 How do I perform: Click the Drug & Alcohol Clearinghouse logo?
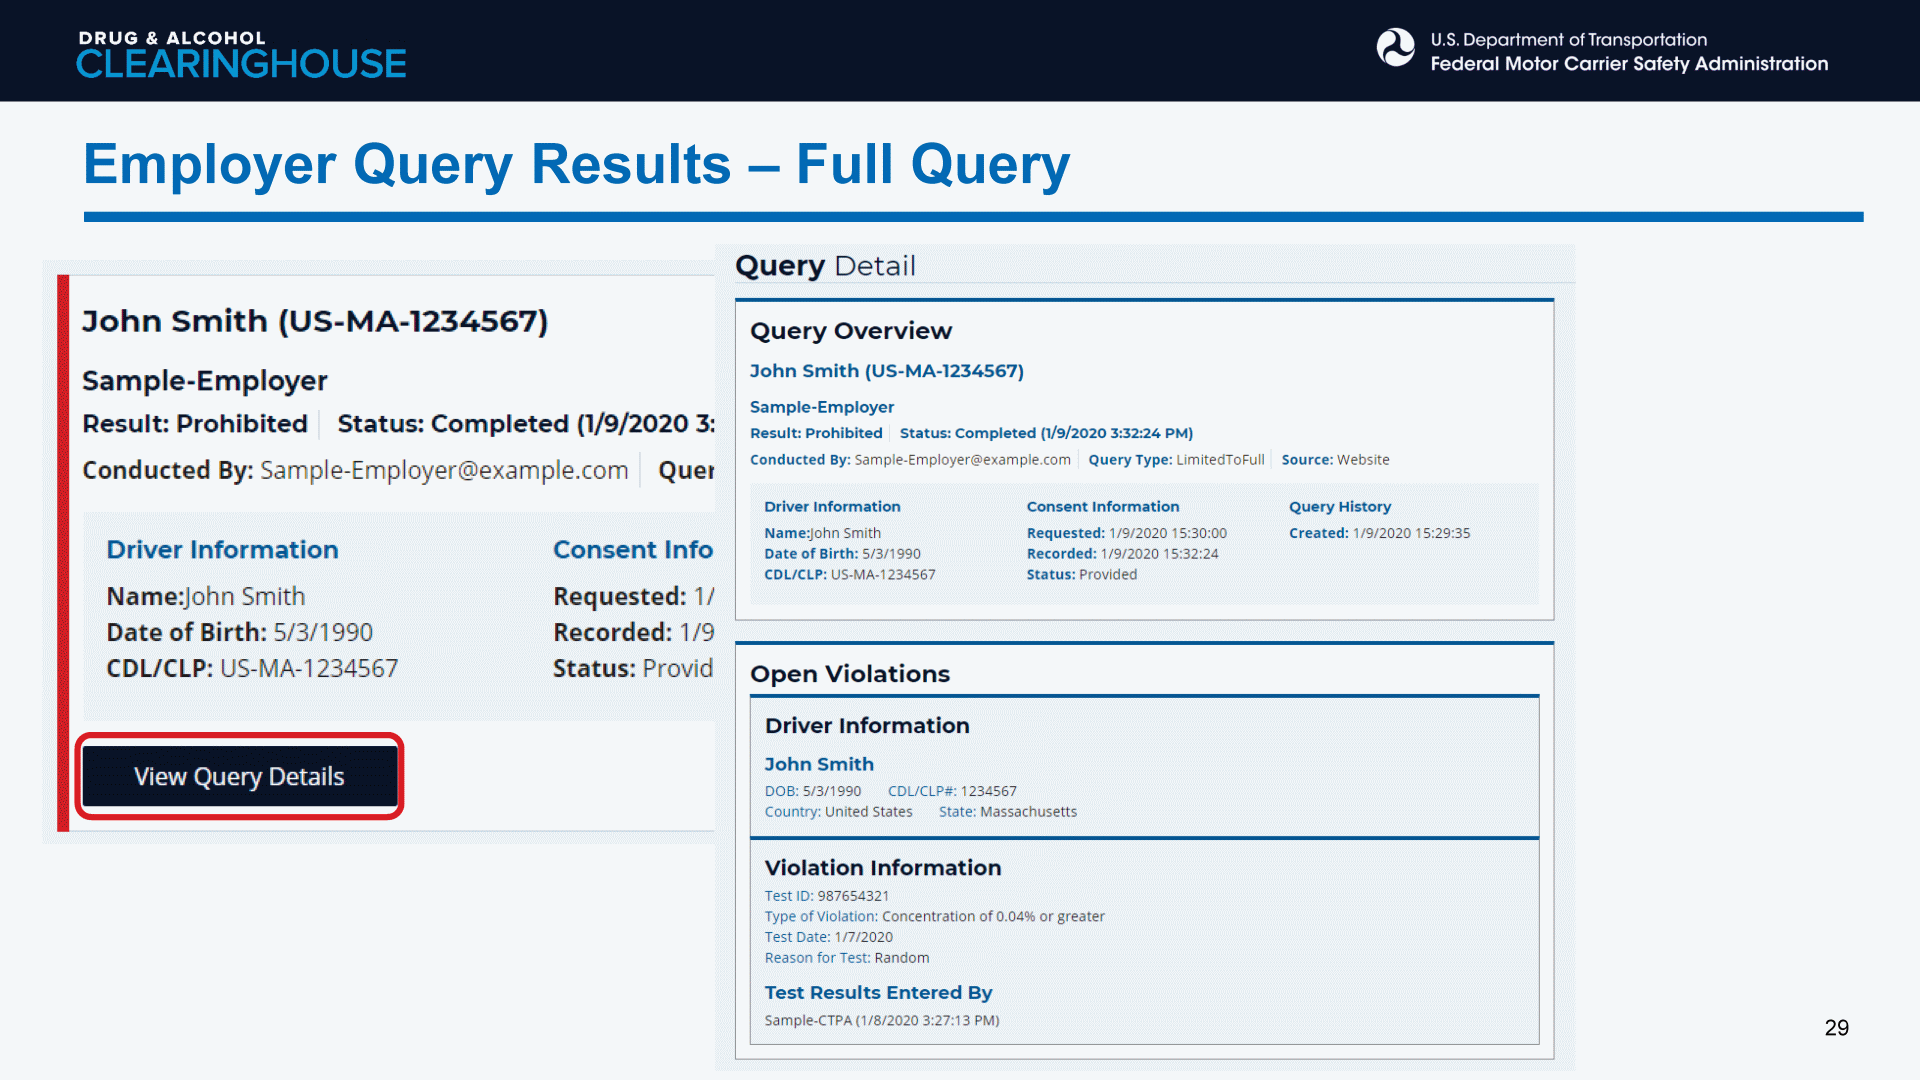pyautogui.click(x=241, y=54)
